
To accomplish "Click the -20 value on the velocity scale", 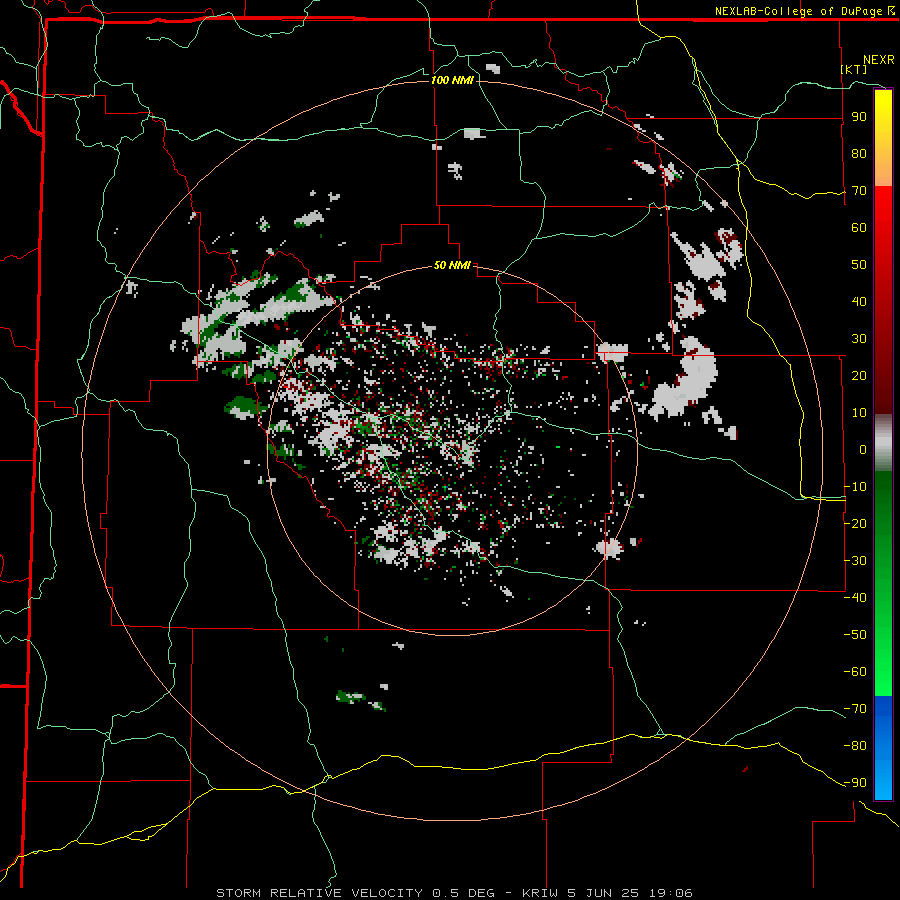I will (x=855, y=523).
